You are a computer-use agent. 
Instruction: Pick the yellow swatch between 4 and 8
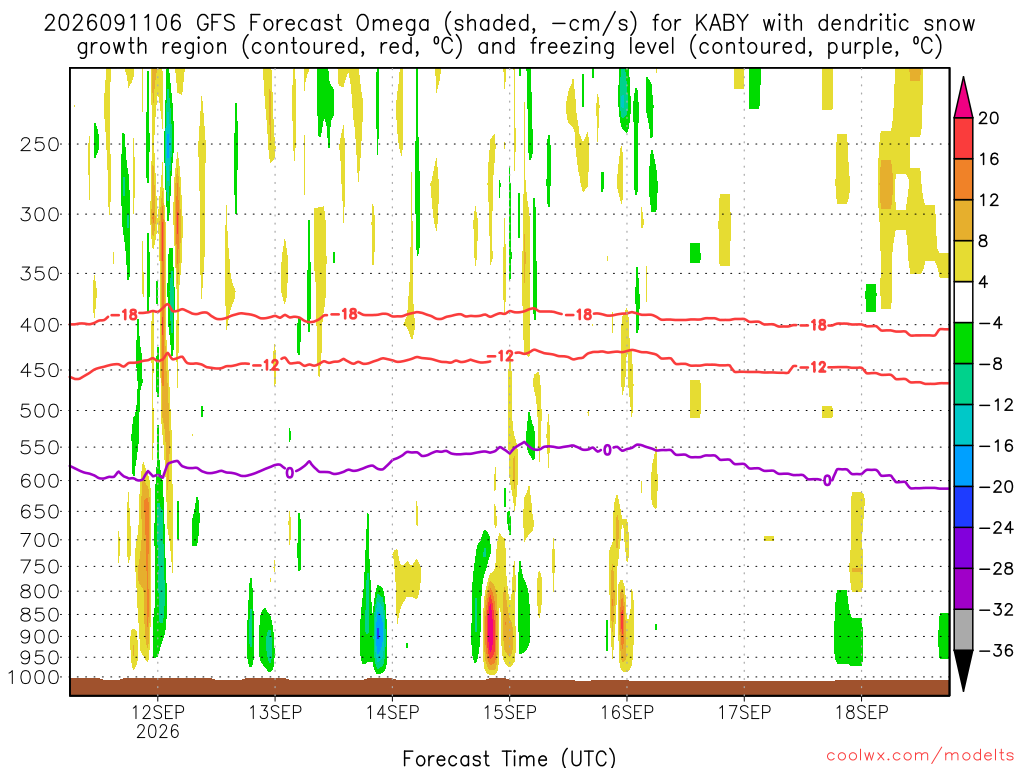(x=963, y=261)
